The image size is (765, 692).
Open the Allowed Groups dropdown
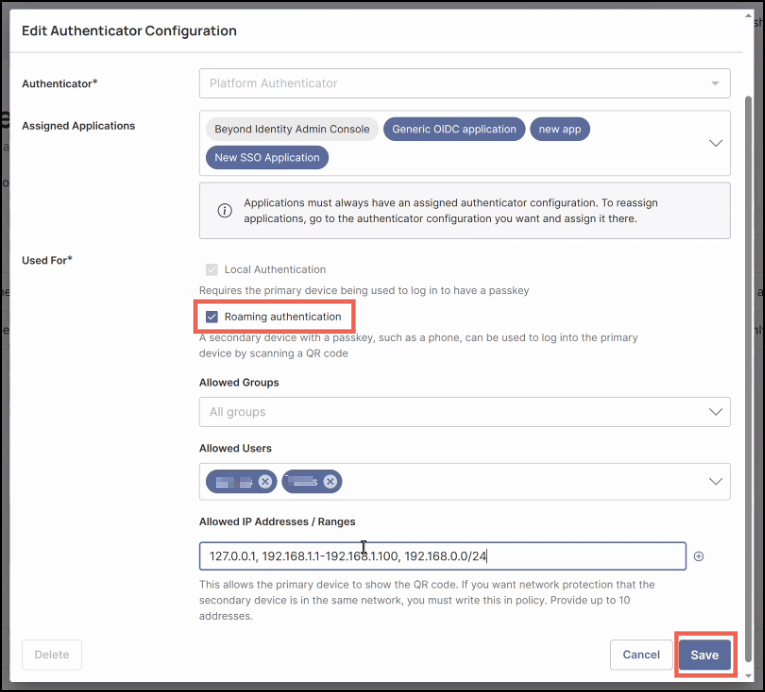click(x=464, y=412)
